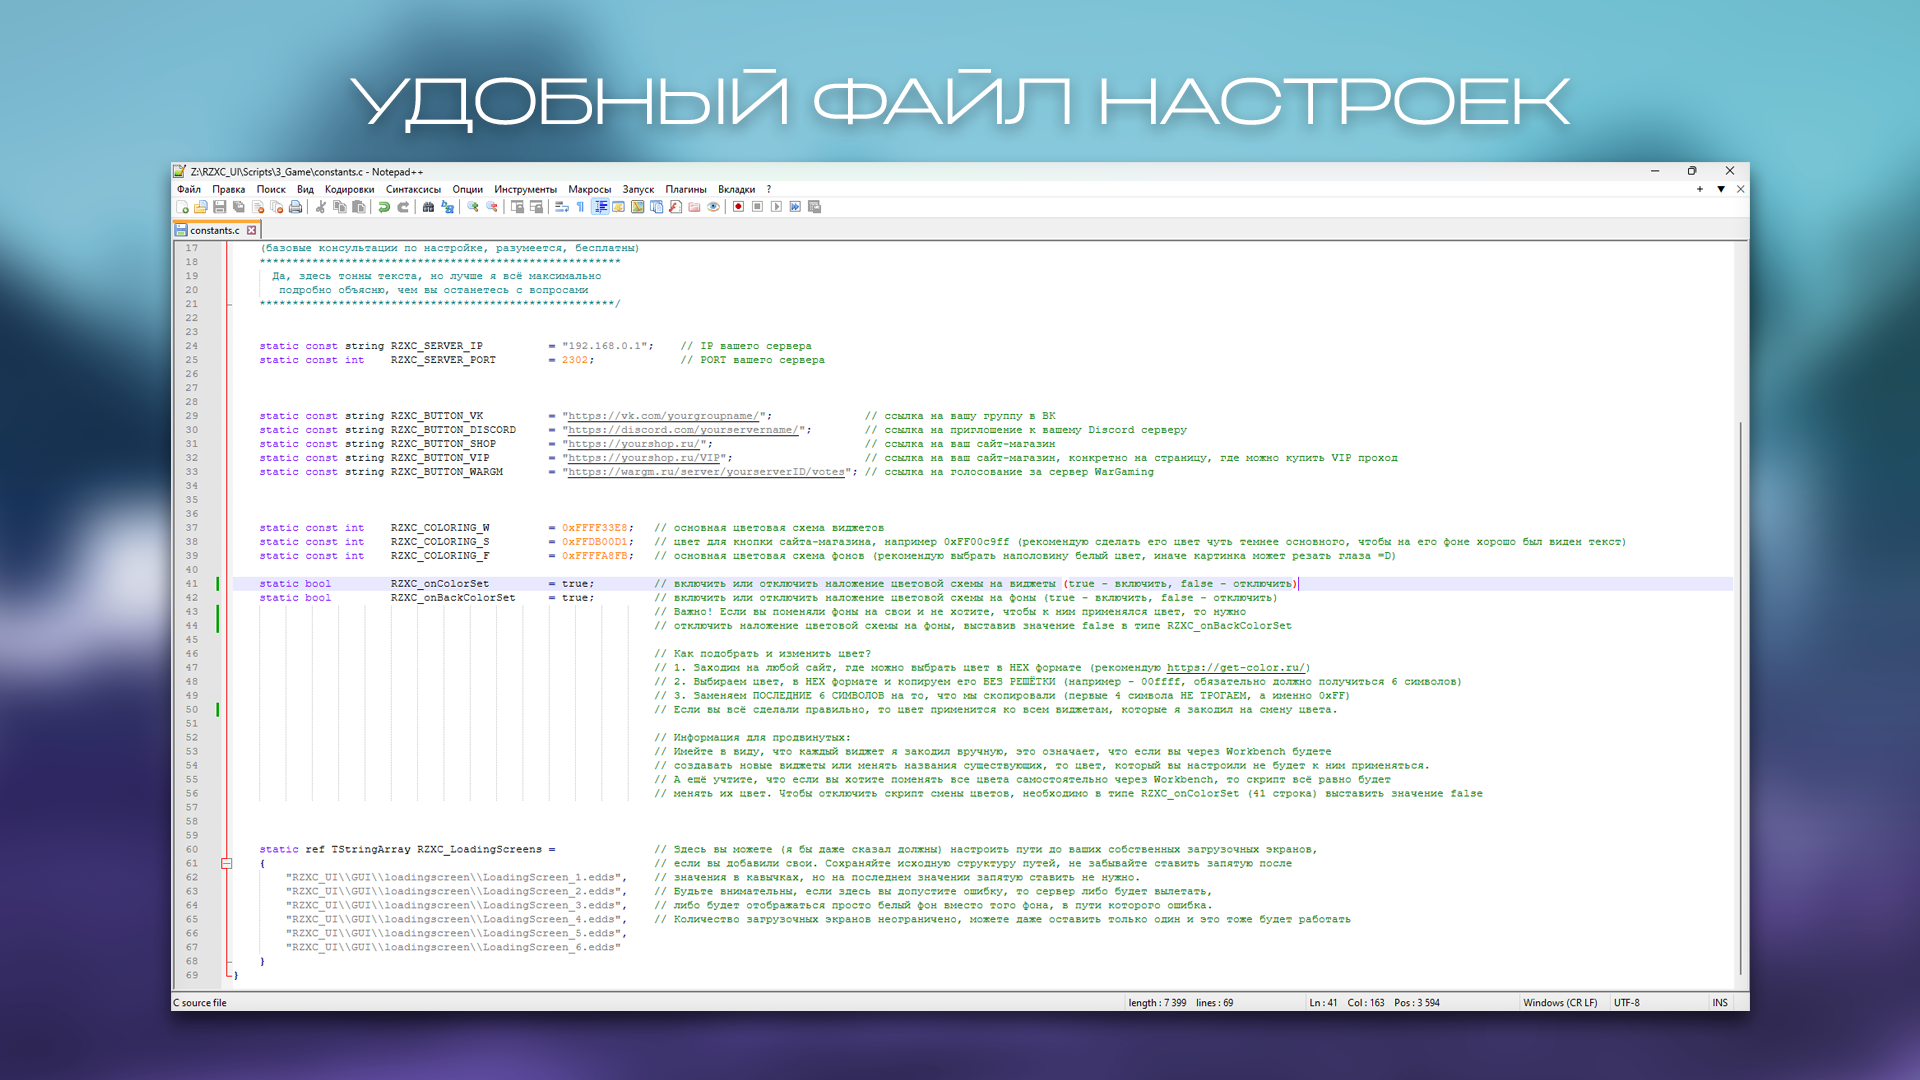
Task: Select the constants.c tab
Action: coord(214,230)
